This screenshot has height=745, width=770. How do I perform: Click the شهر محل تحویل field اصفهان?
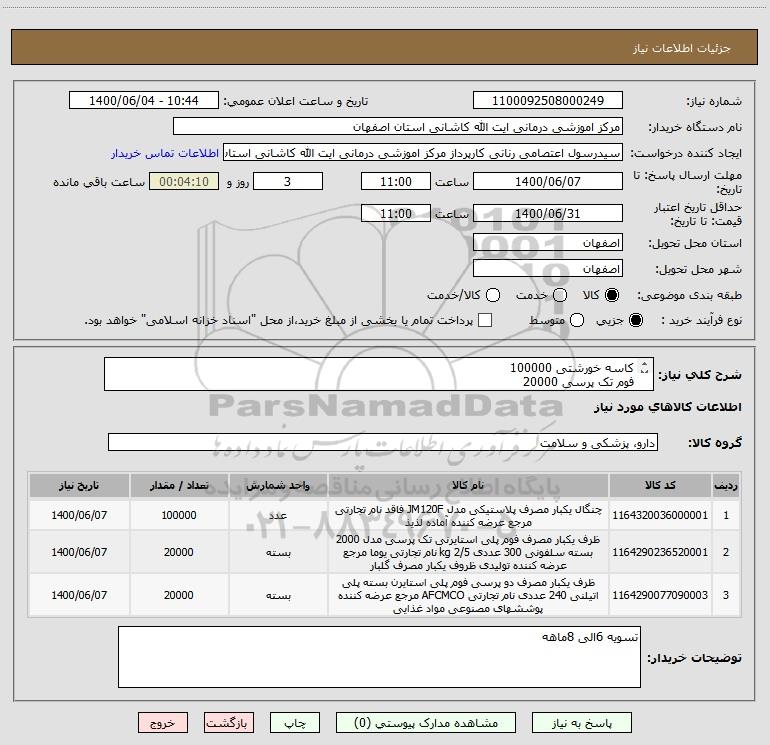(x=548, y=268)
